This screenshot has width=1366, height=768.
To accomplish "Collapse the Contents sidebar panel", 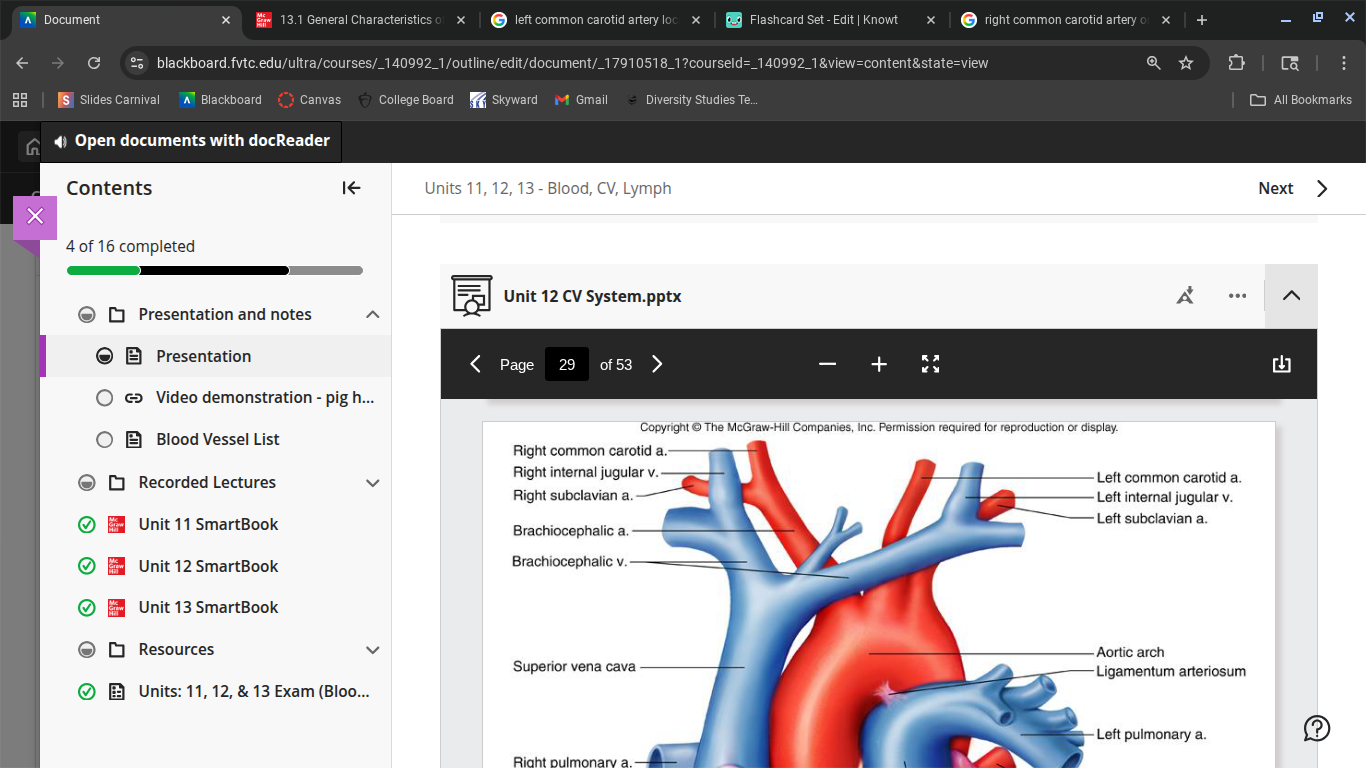I will click(351, 188).
